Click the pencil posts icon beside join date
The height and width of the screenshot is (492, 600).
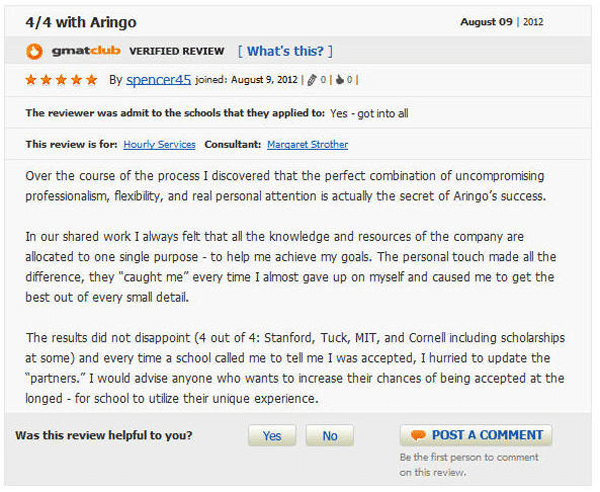pyautogui.click(x=312, y=80)
